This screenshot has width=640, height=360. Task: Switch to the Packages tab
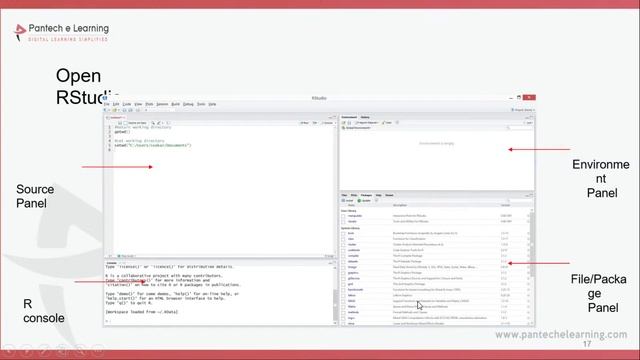366,195
